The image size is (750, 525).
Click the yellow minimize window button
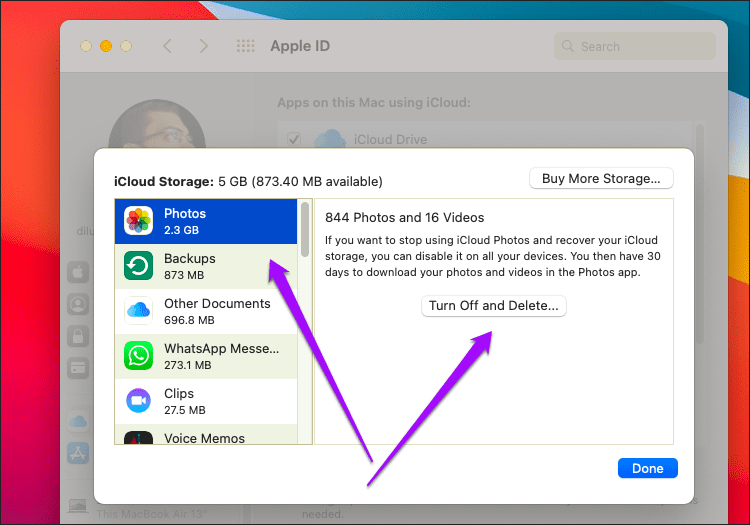106,46
